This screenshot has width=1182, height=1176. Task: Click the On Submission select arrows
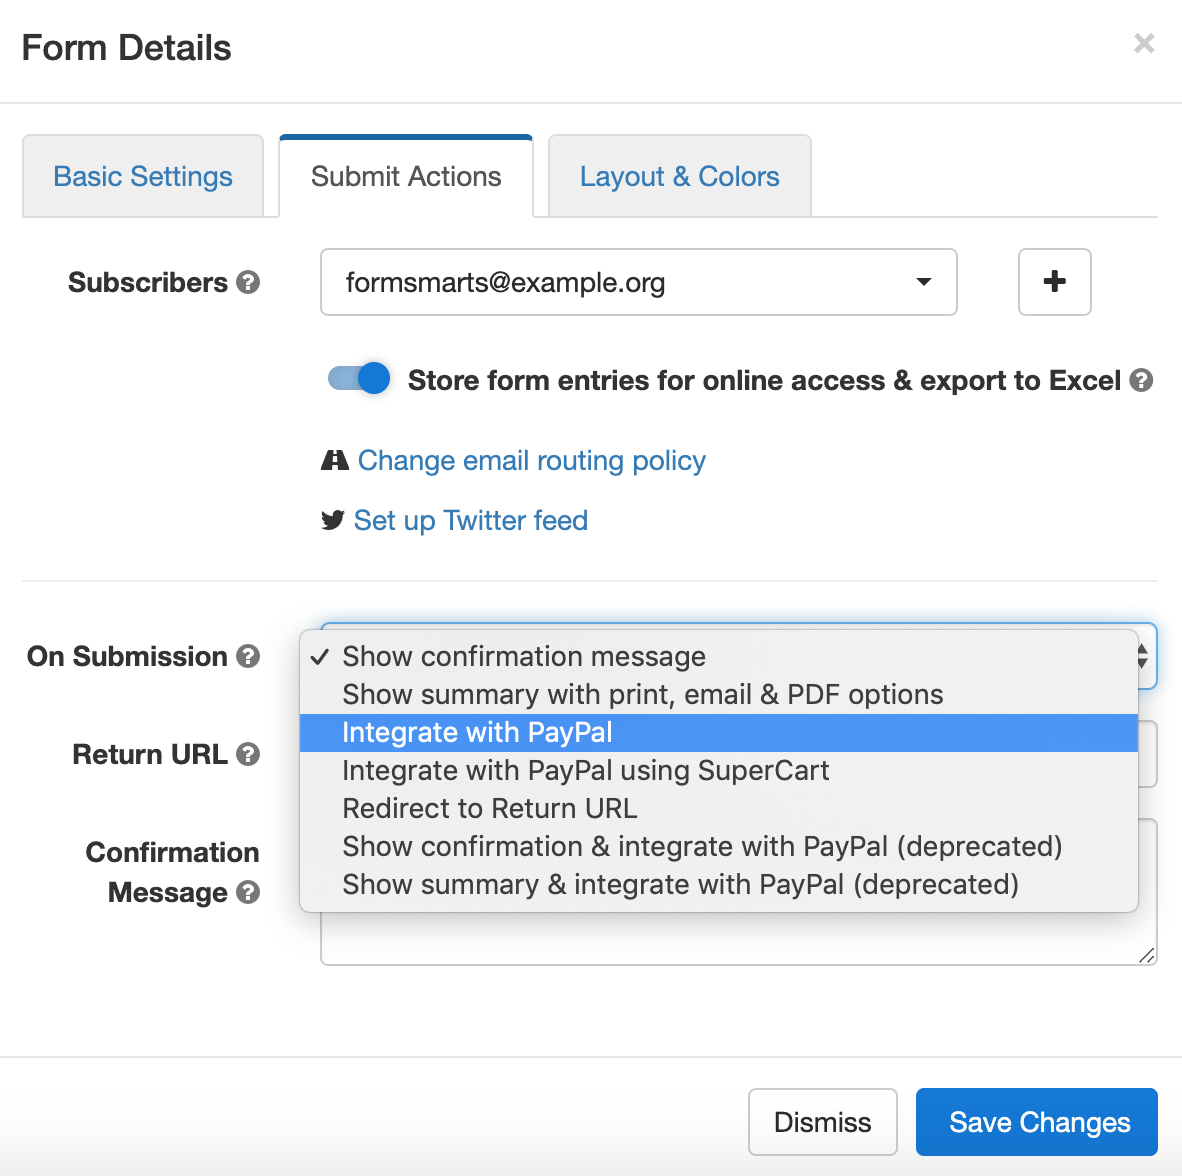[1143, 656]
